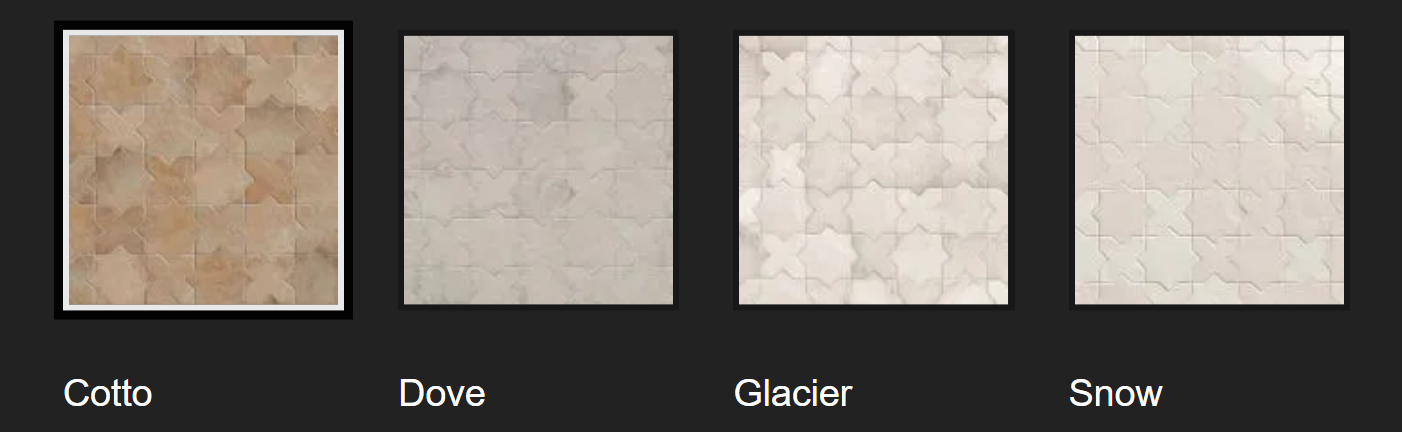Choose the second tile color image
The height and width of the screenshot is (432, 1402).
538,170
